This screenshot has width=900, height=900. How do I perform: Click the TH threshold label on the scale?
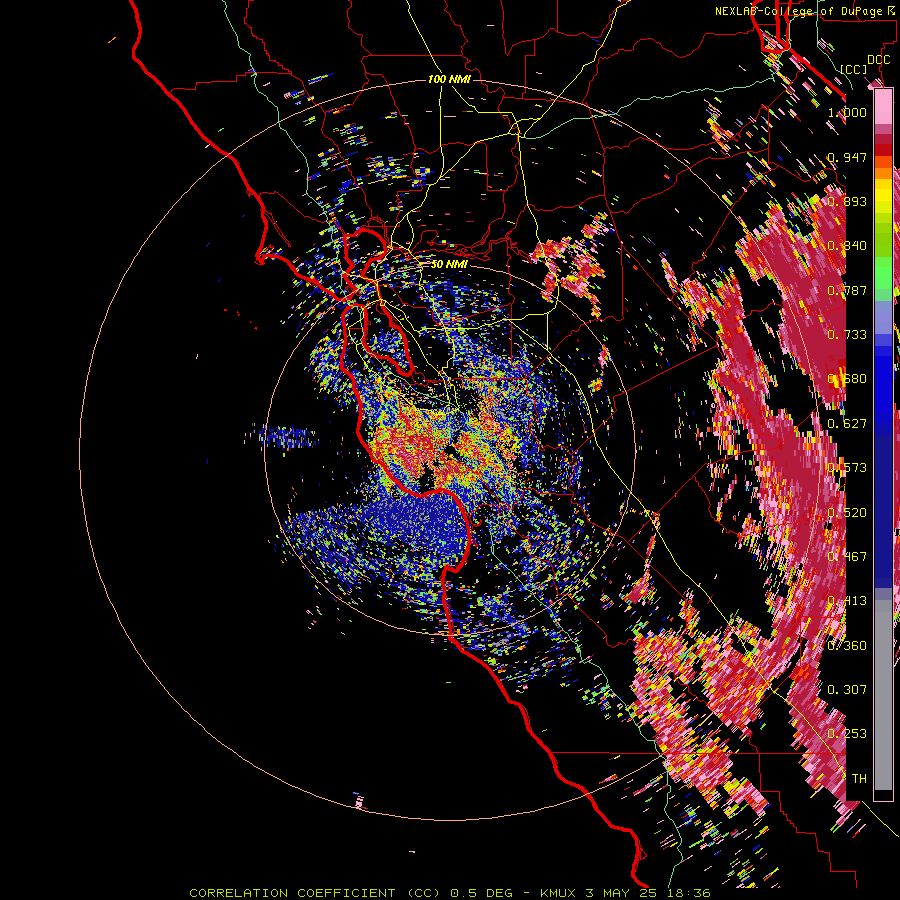coord(859,779)
